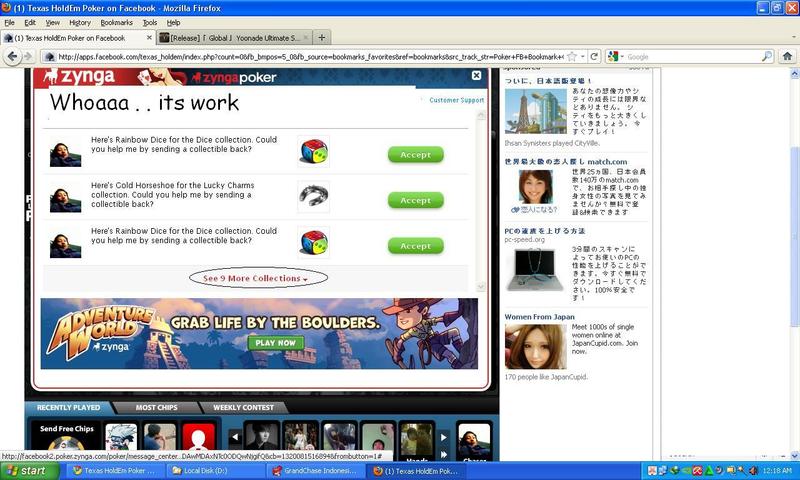This screenshot has height=480, width=800.
Task: Click the red silhouette friend avatar
Action: 198,437
